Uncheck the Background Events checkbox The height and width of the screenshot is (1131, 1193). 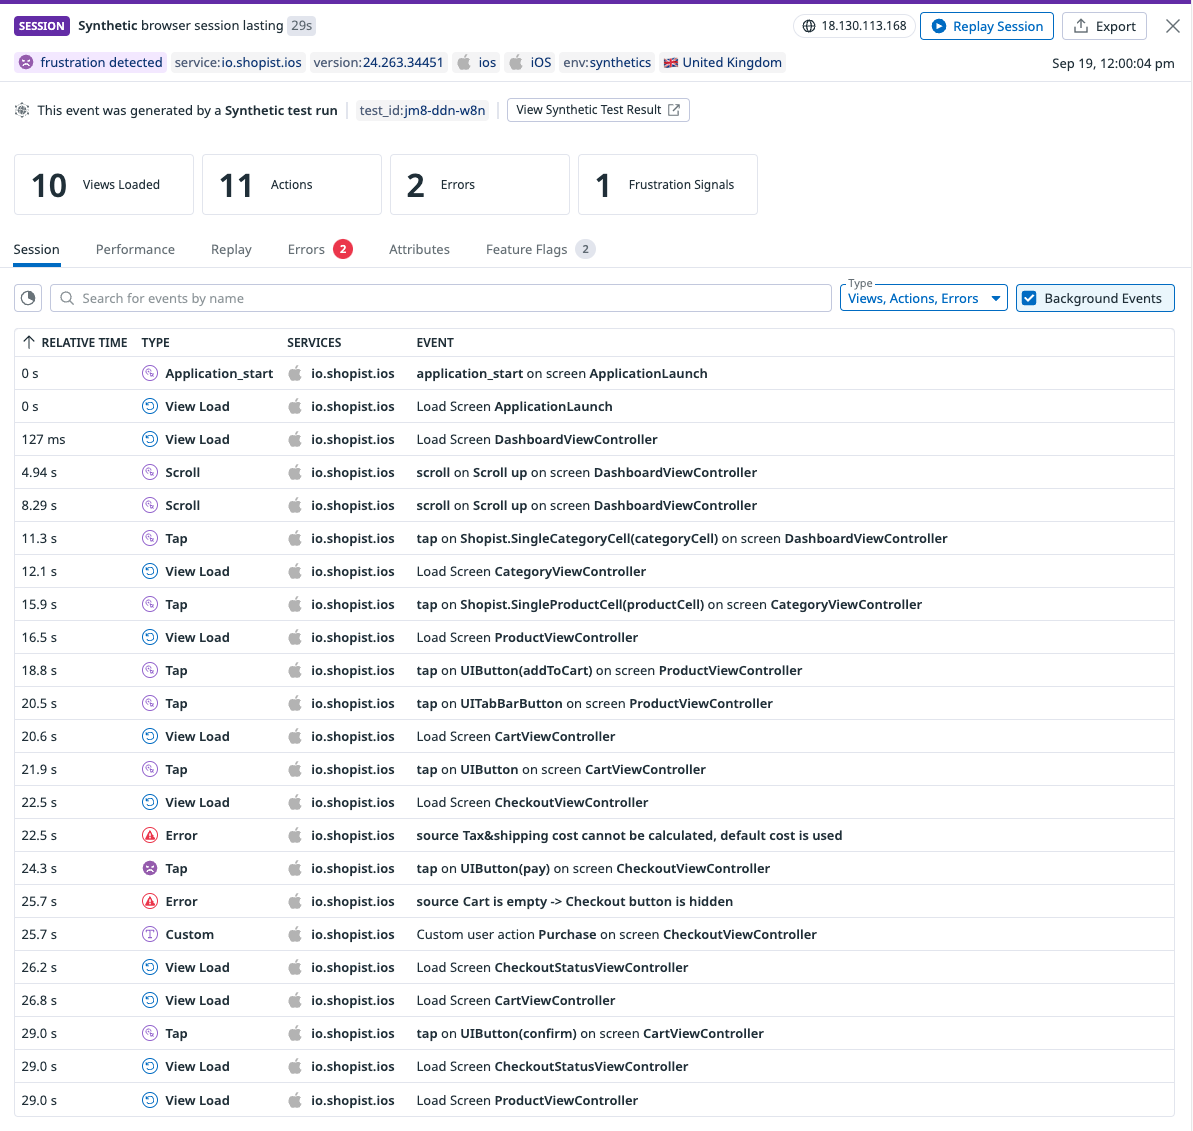click(x=1029, y=297)
